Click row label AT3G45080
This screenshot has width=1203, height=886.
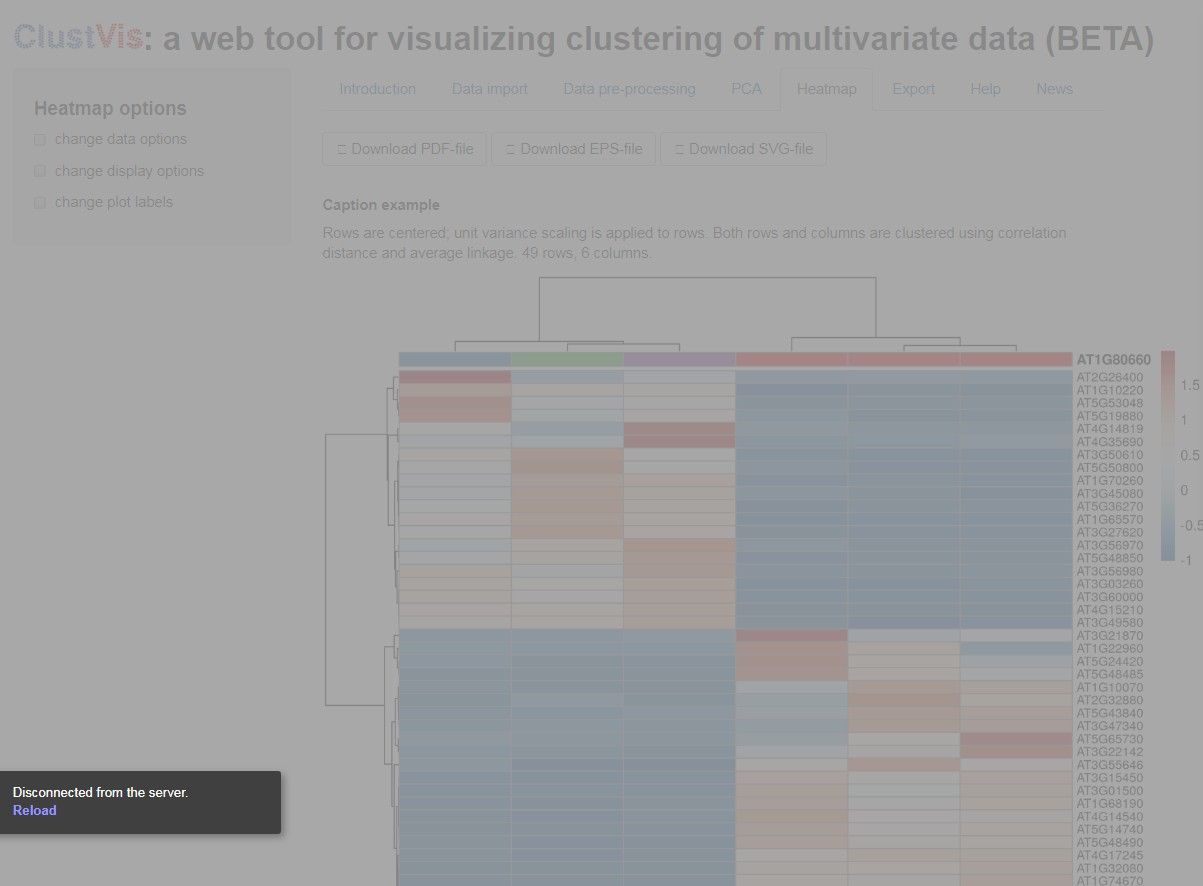1109,494
